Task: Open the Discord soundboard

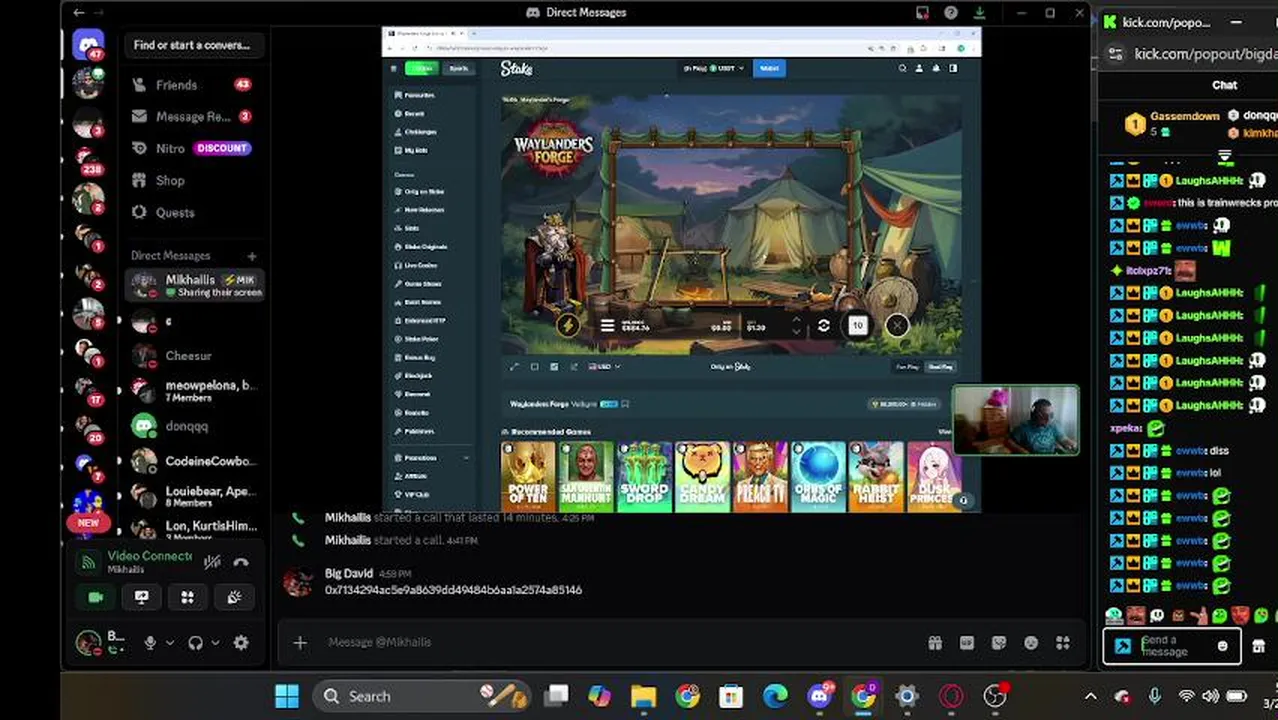Action: tap(234, 597)
